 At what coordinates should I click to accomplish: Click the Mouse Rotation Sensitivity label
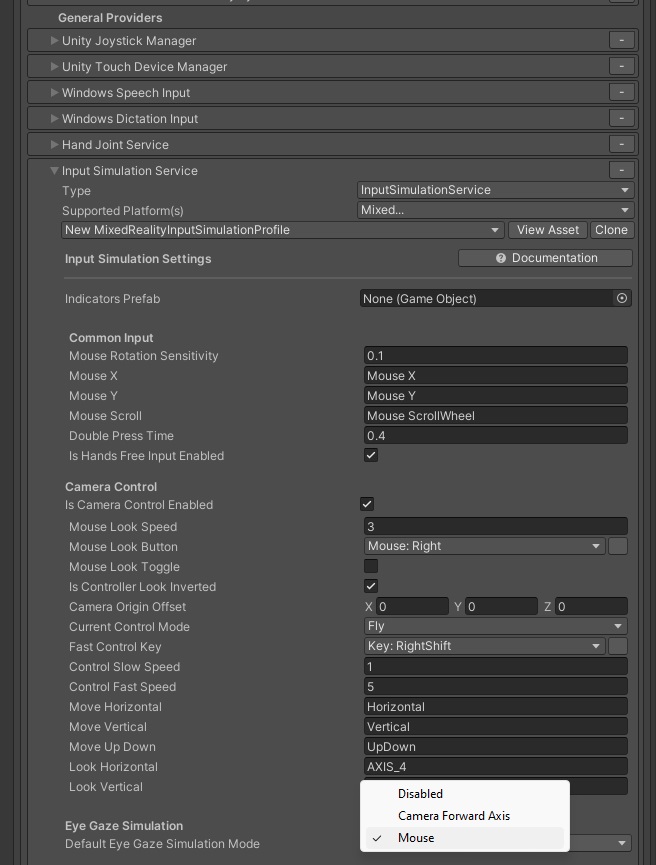click(143, 356)
